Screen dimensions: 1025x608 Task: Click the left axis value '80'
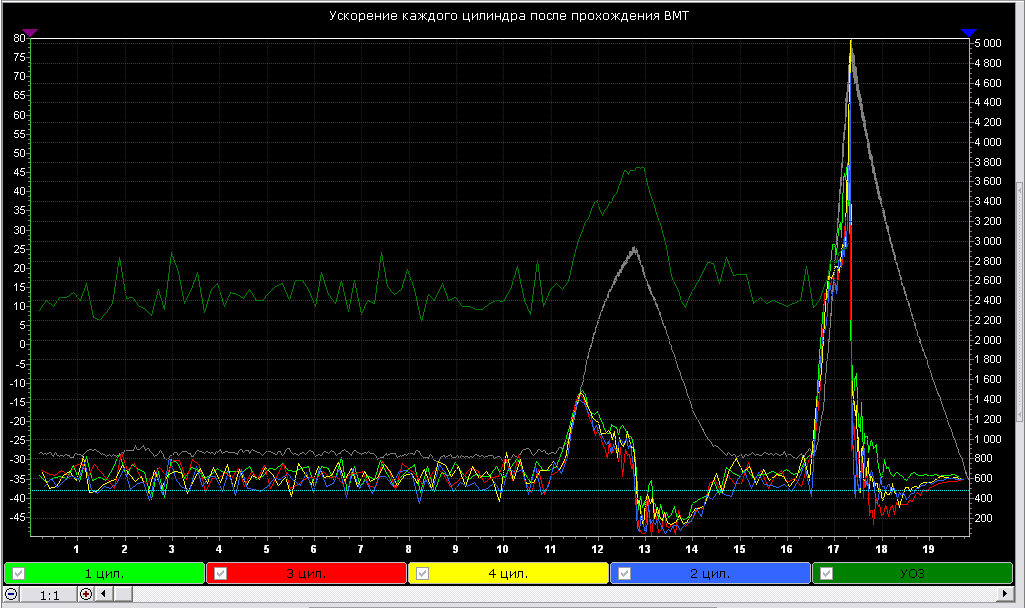[x=19, y=38]
